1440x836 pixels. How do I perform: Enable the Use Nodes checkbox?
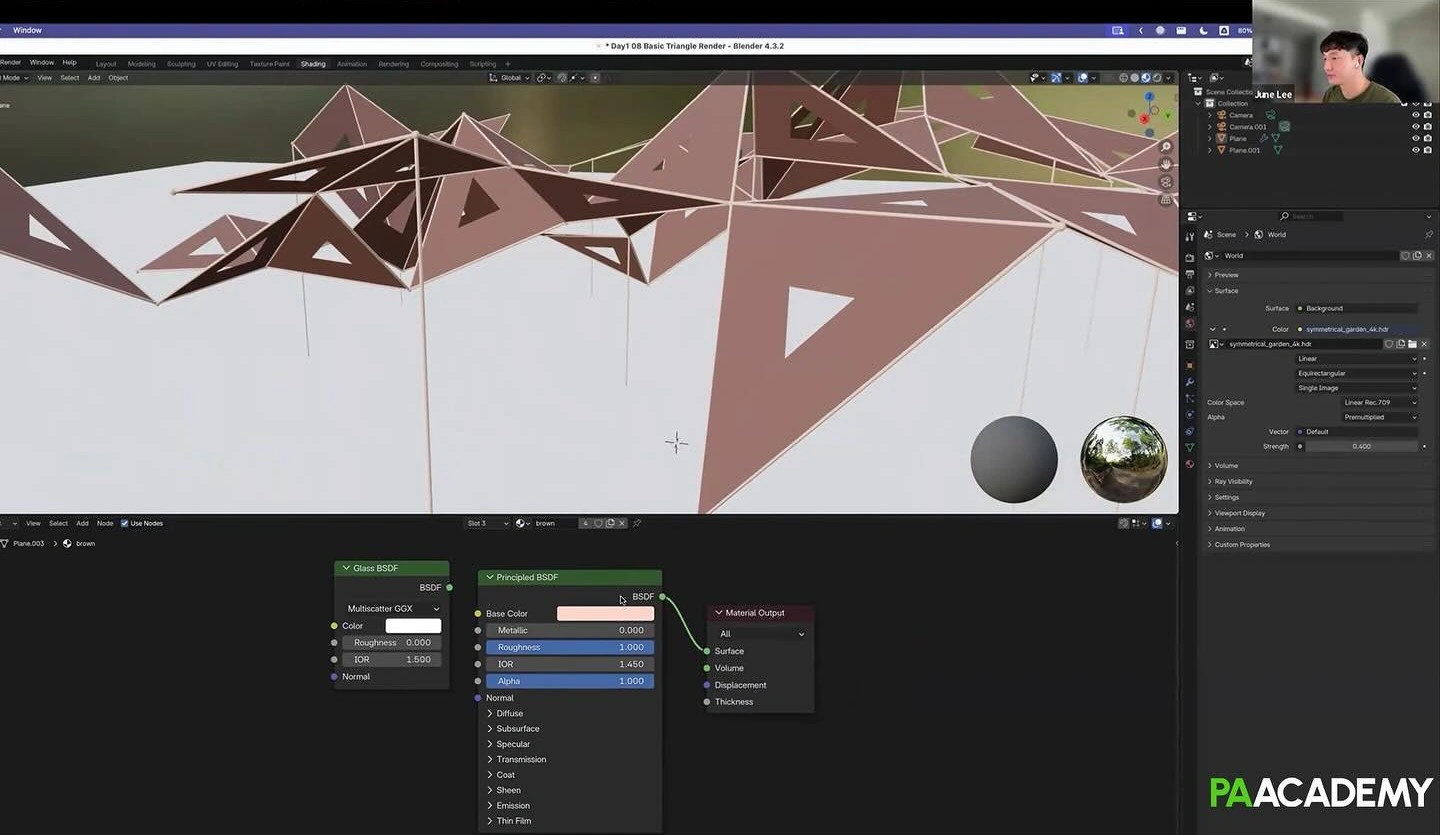pyautogui.click(x=124, y=522)
